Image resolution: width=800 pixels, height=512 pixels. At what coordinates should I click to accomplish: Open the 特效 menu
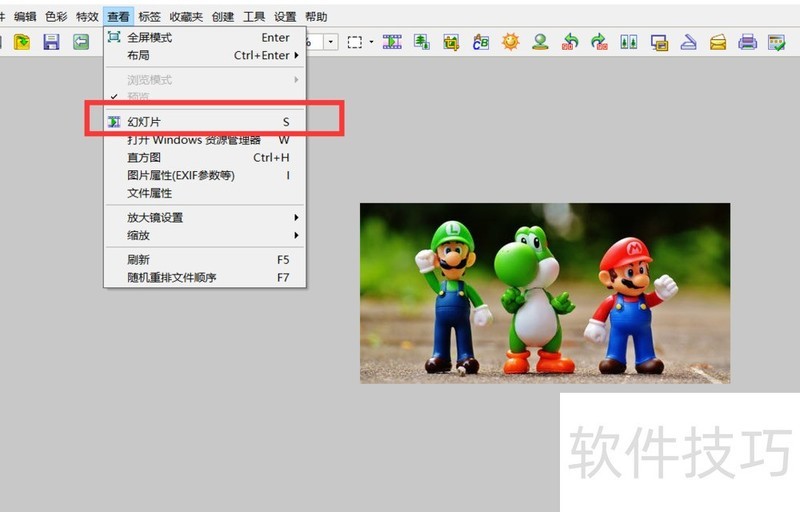coord(87,17)
